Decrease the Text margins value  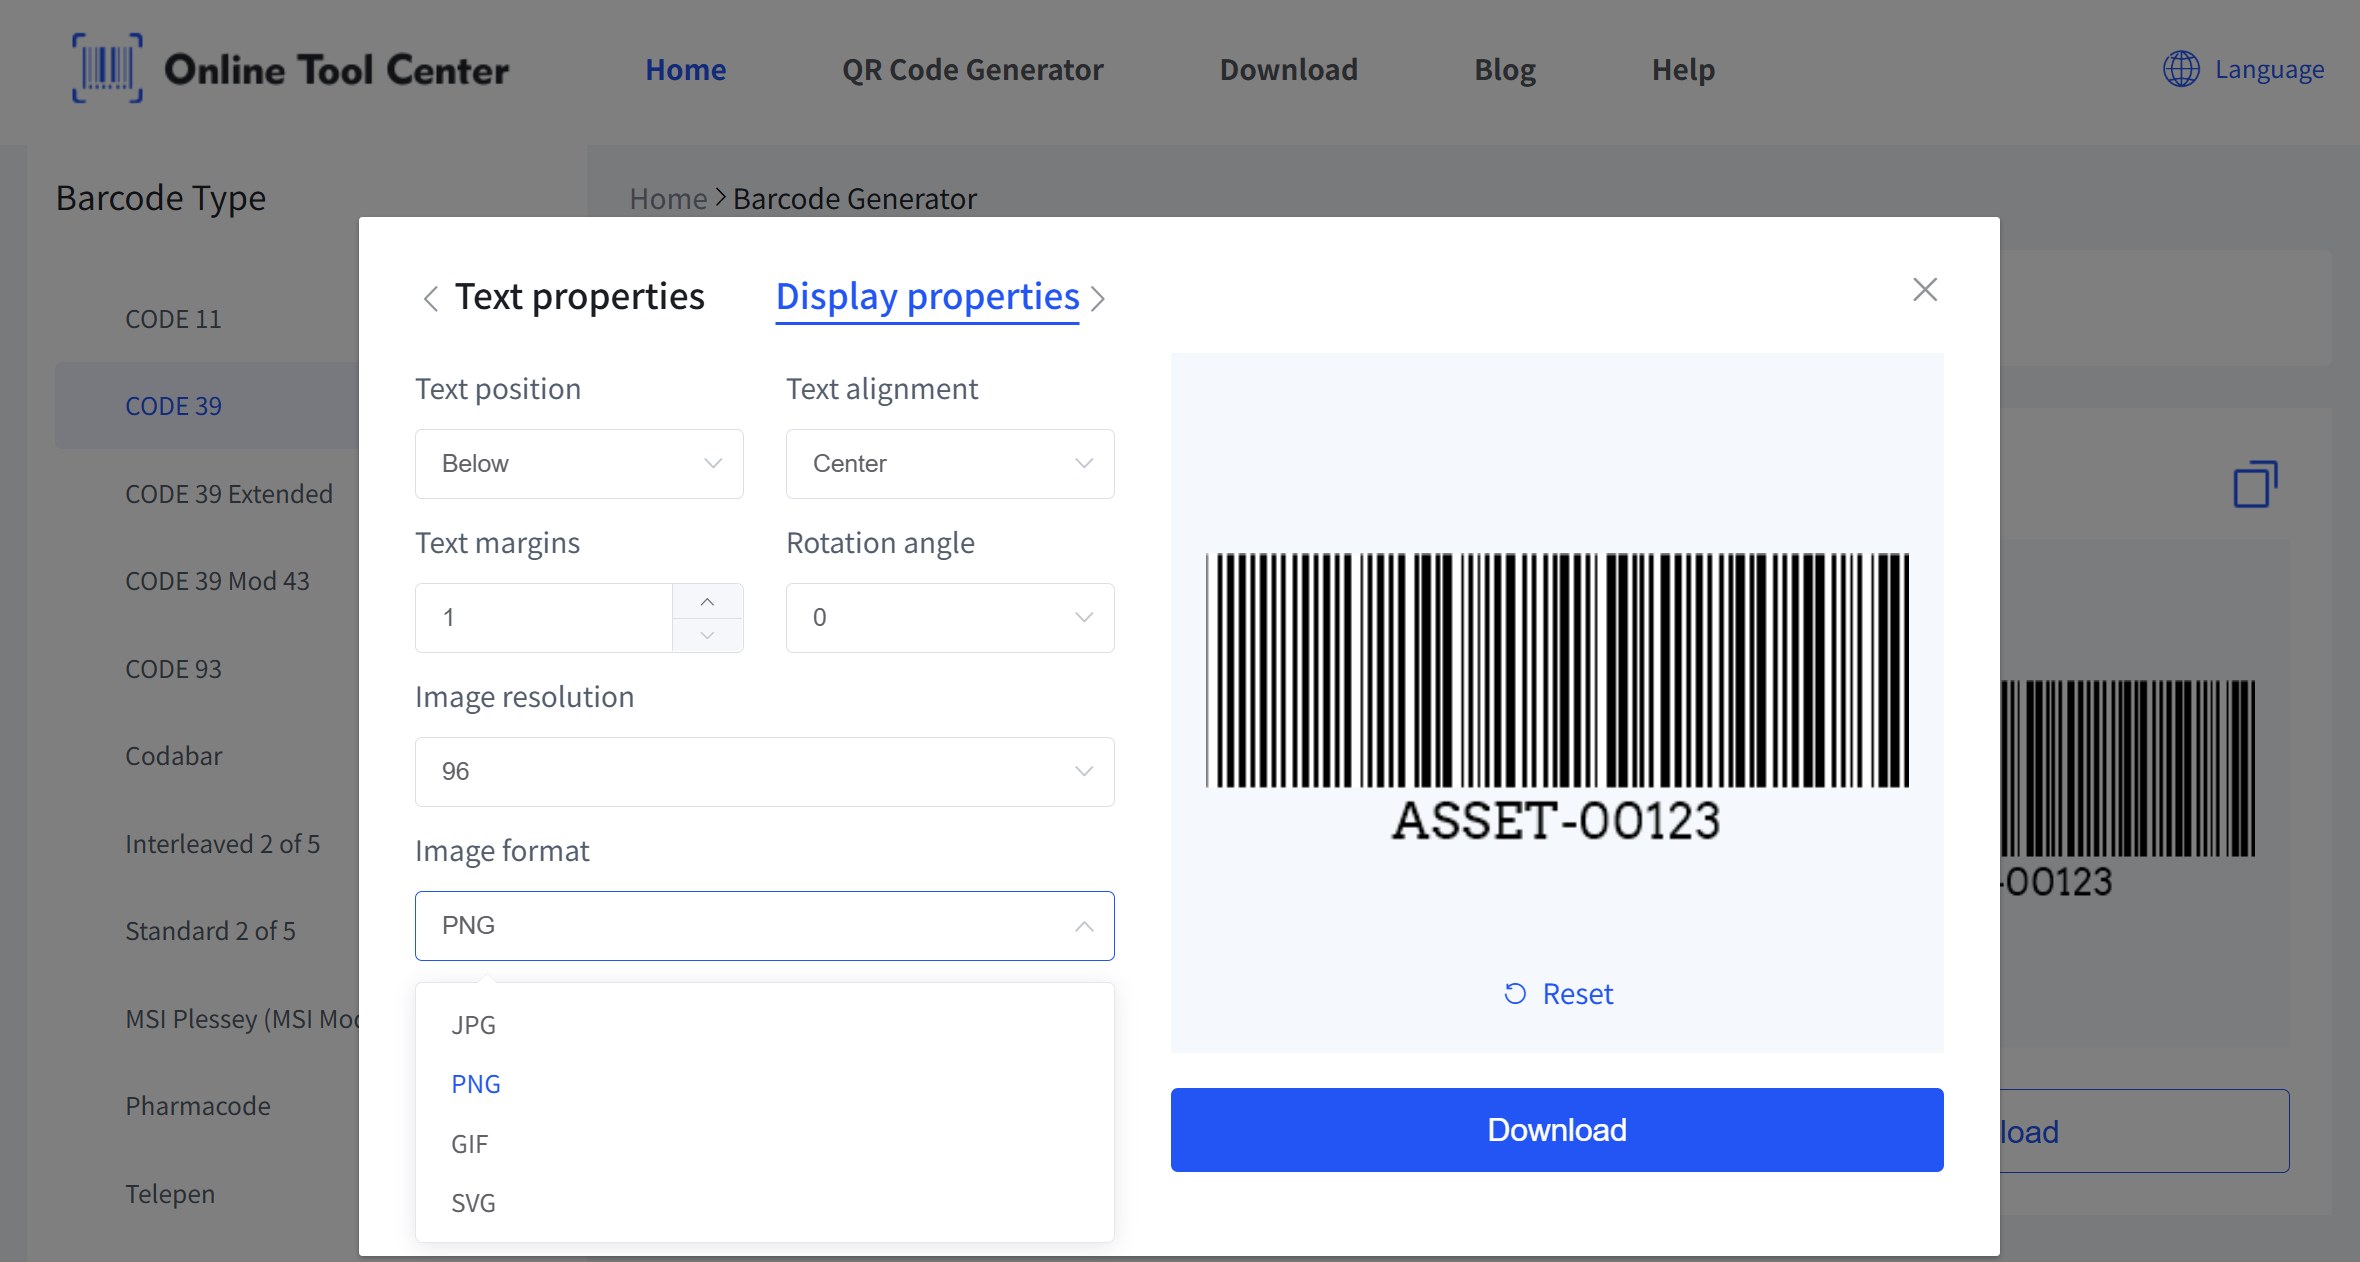pos(707,635)
